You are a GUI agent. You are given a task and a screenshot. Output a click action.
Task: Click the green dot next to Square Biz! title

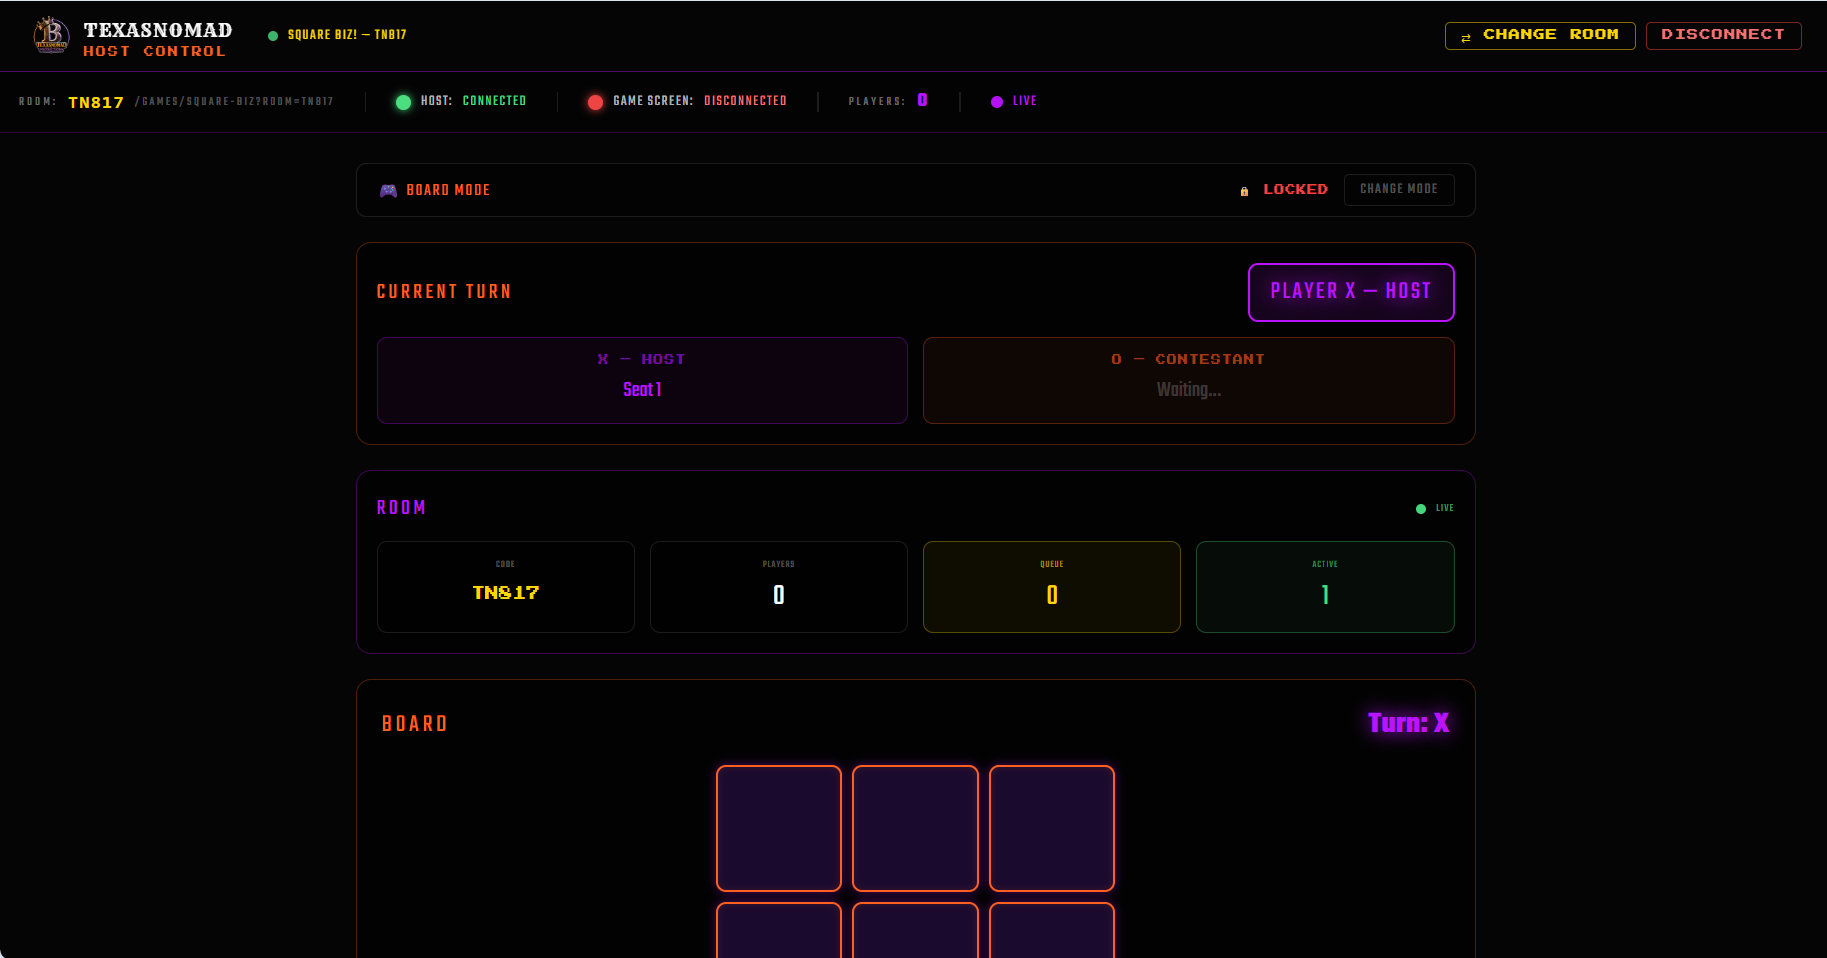pyautogui.click(x=273, y=36)
